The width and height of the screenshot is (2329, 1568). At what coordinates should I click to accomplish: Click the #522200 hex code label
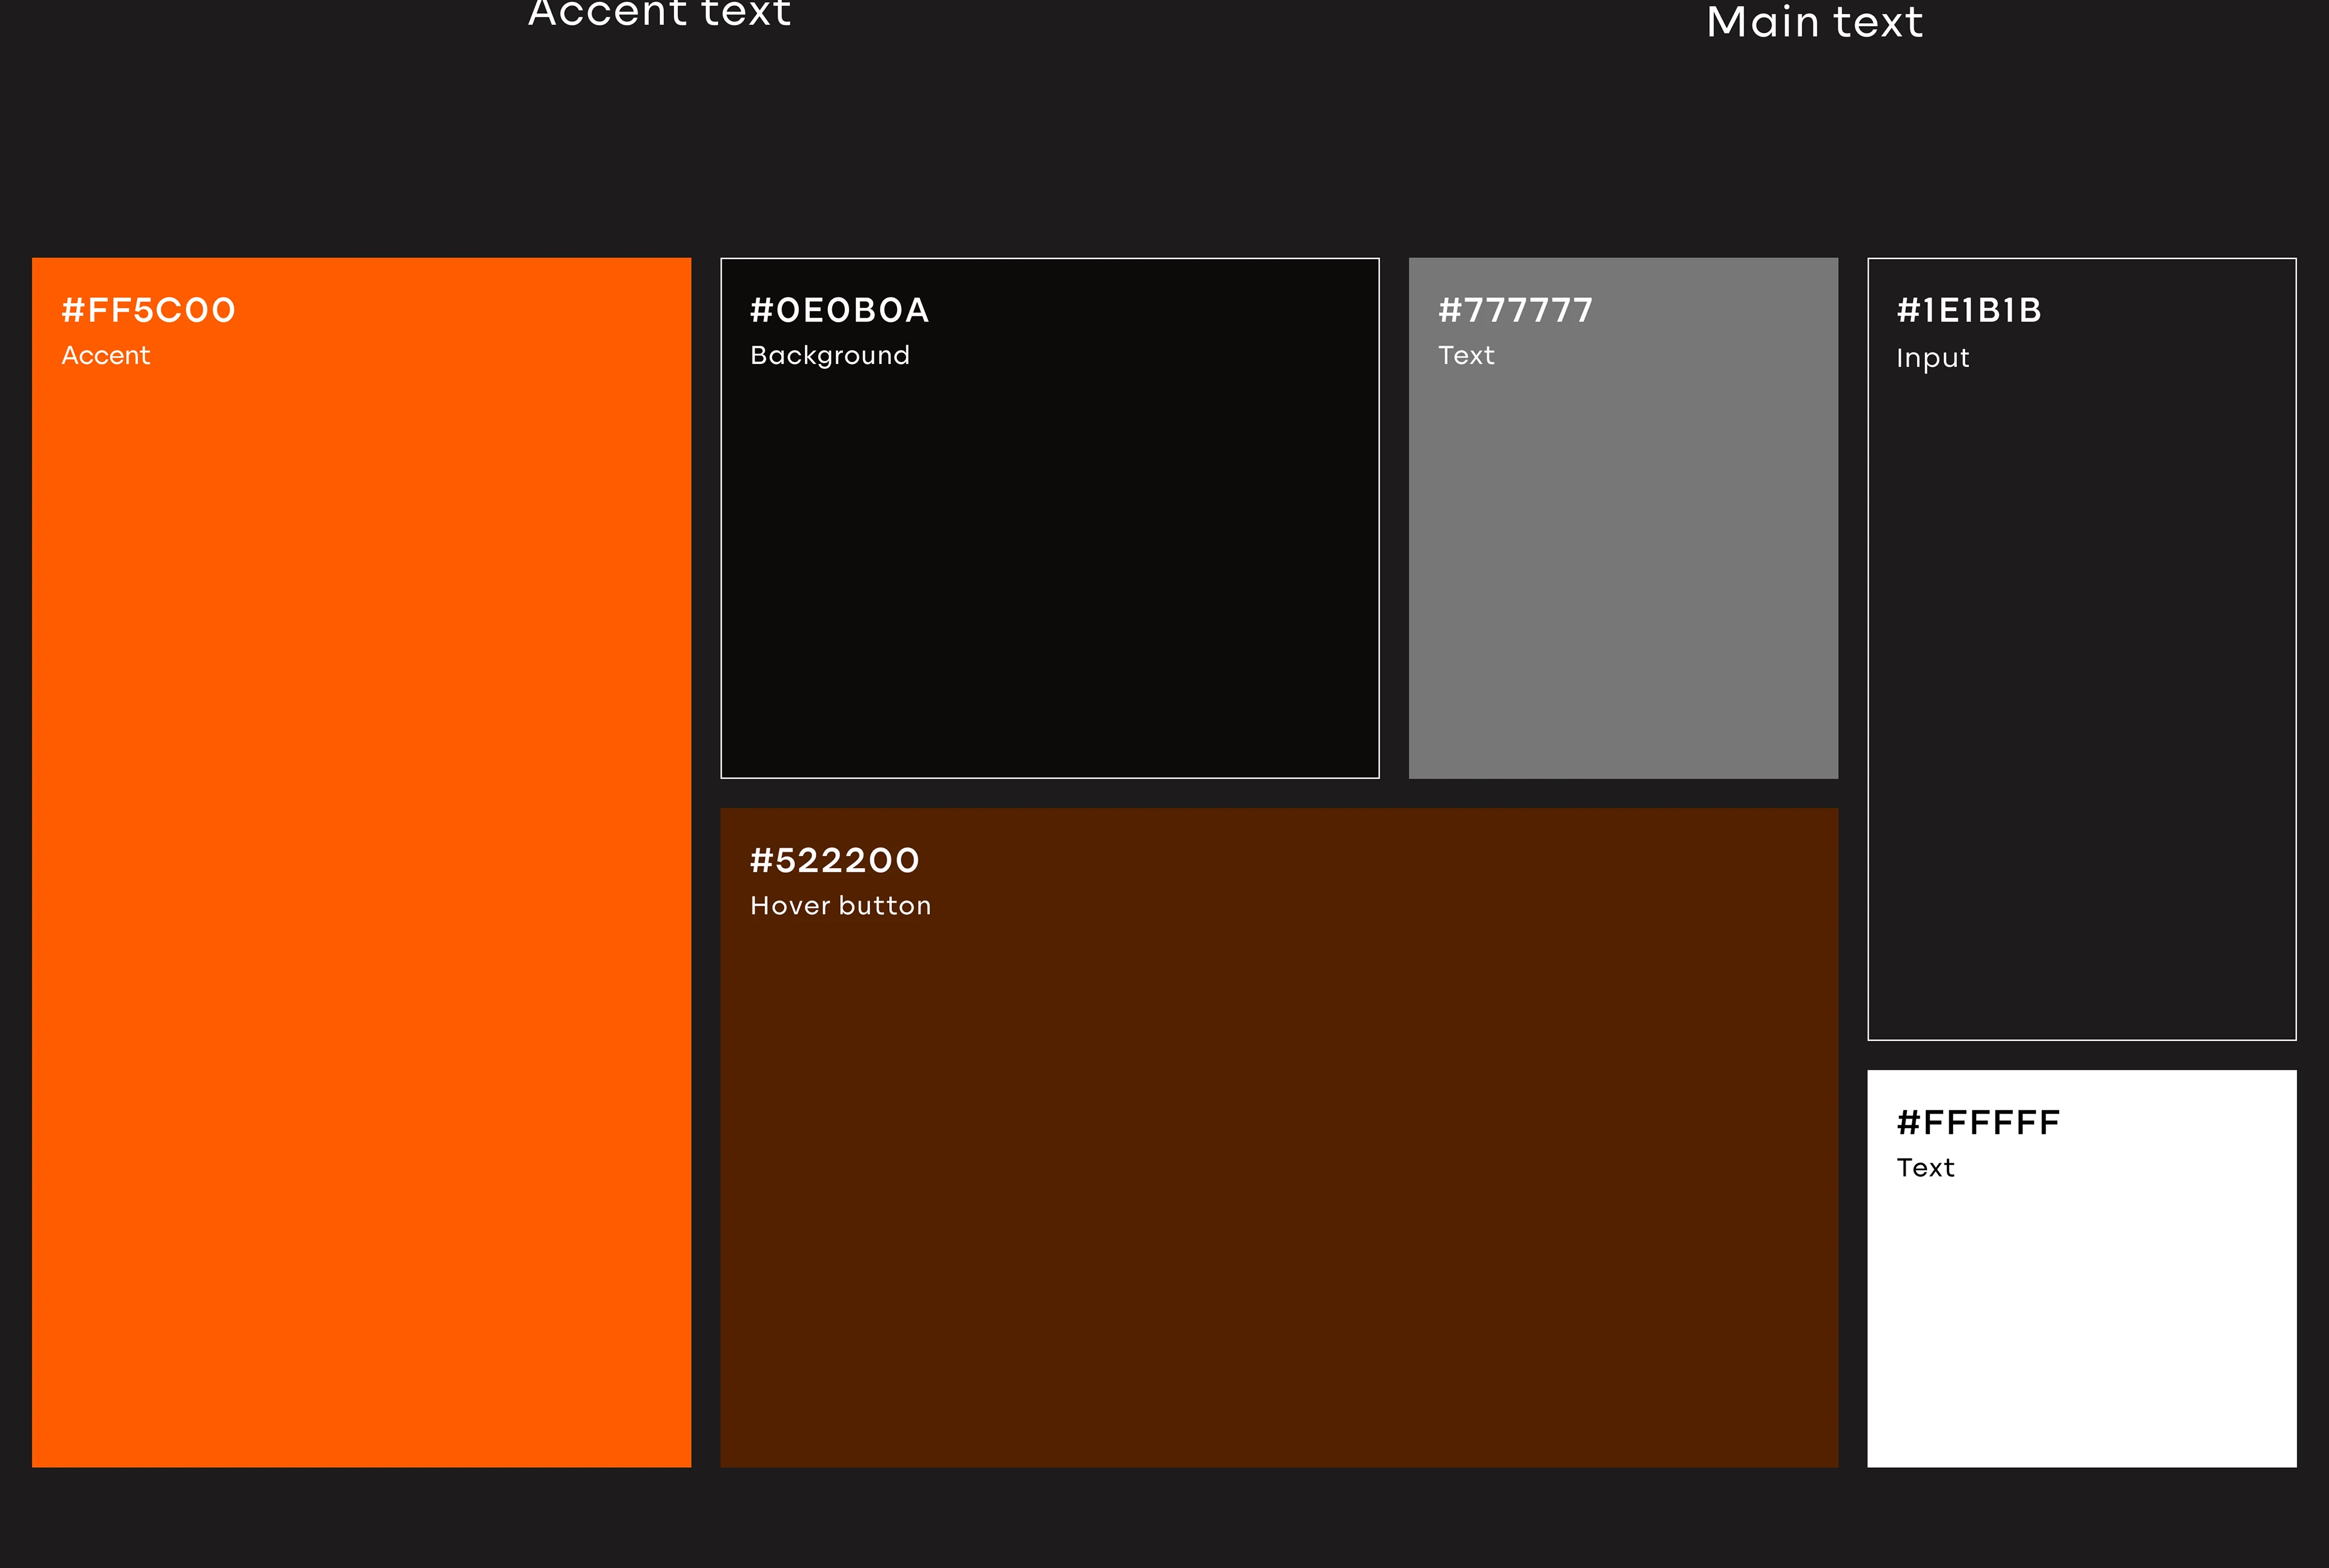pos(834,860)
